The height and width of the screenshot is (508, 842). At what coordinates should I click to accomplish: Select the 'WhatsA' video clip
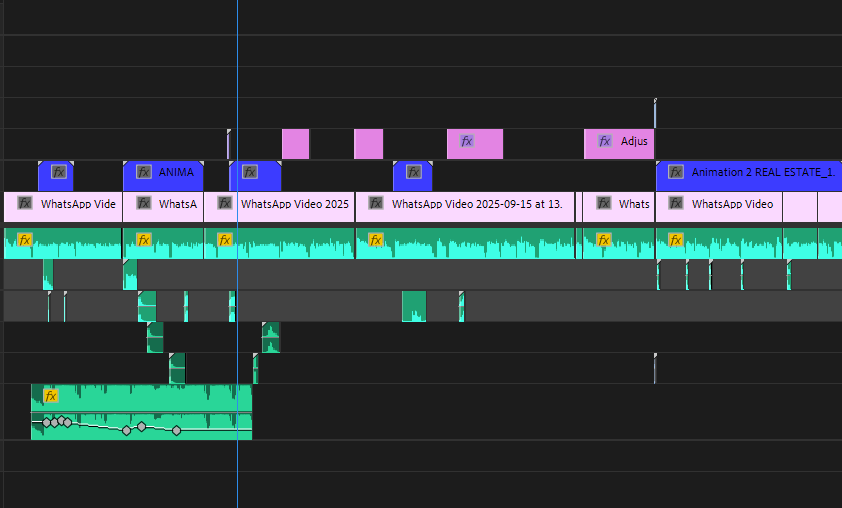pyautogui.click(x=163, y=207)
